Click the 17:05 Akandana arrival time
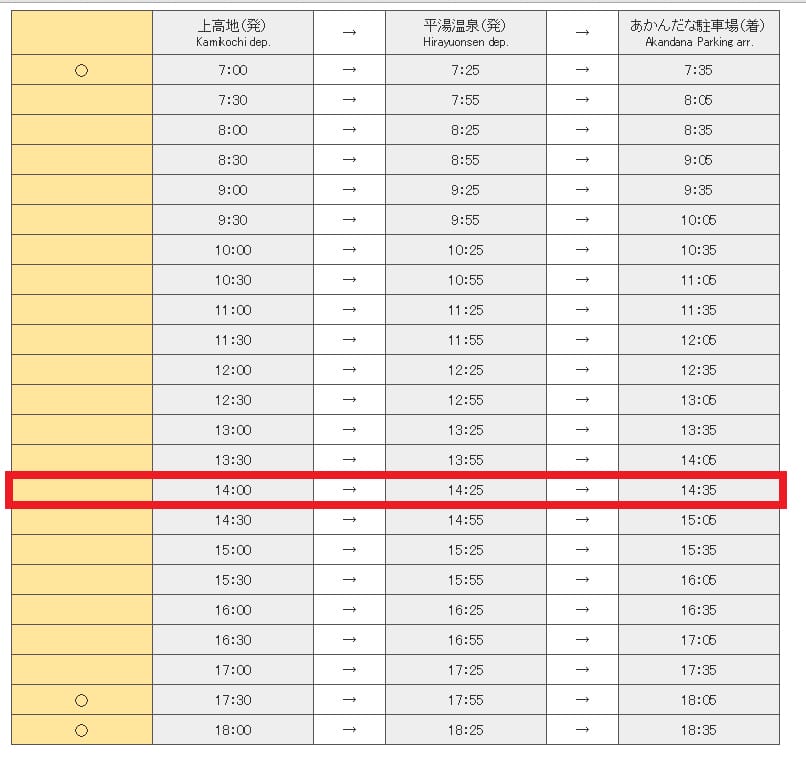 699,640
